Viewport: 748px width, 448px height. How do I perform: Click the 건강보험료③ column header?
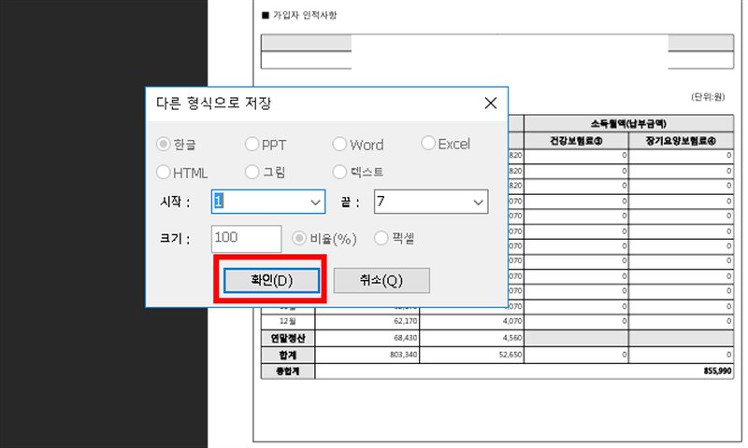(576, 140)
